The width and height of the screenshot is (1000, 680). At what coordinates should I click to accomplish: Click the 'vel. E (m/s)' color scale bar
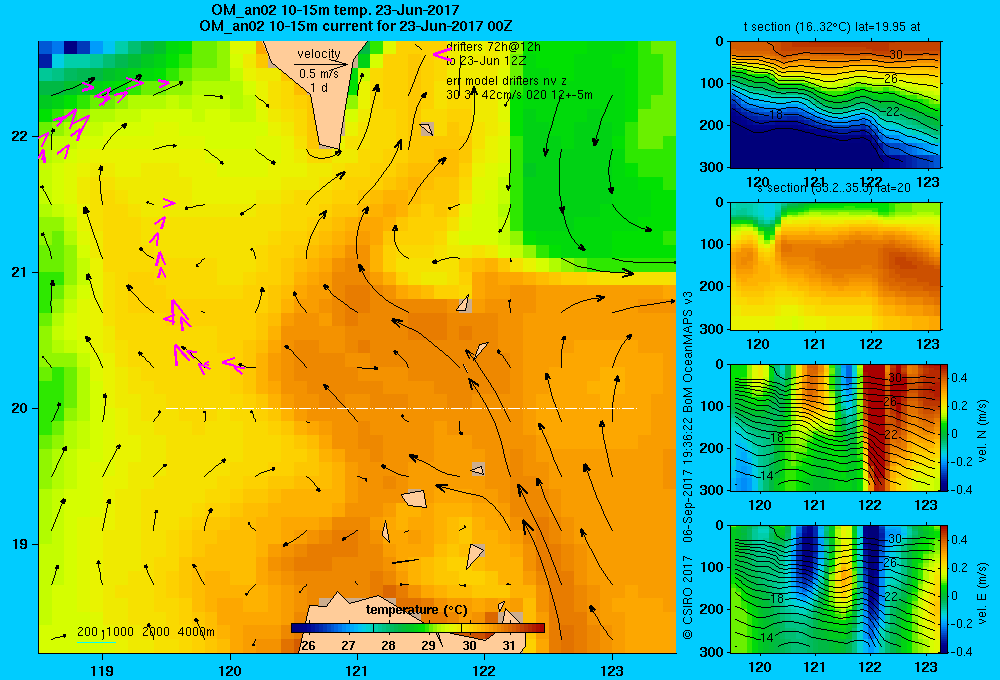click(x=945, y=589)
